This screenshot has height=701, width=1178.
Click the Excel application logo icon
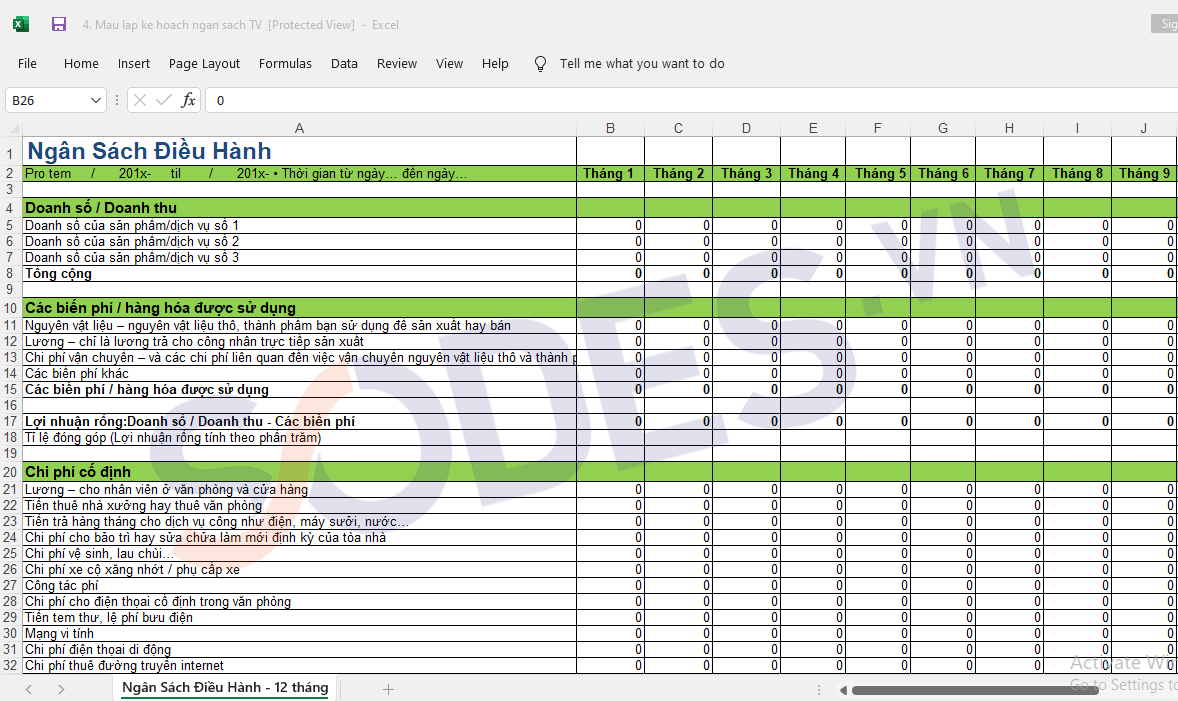[x=21, y=24]
